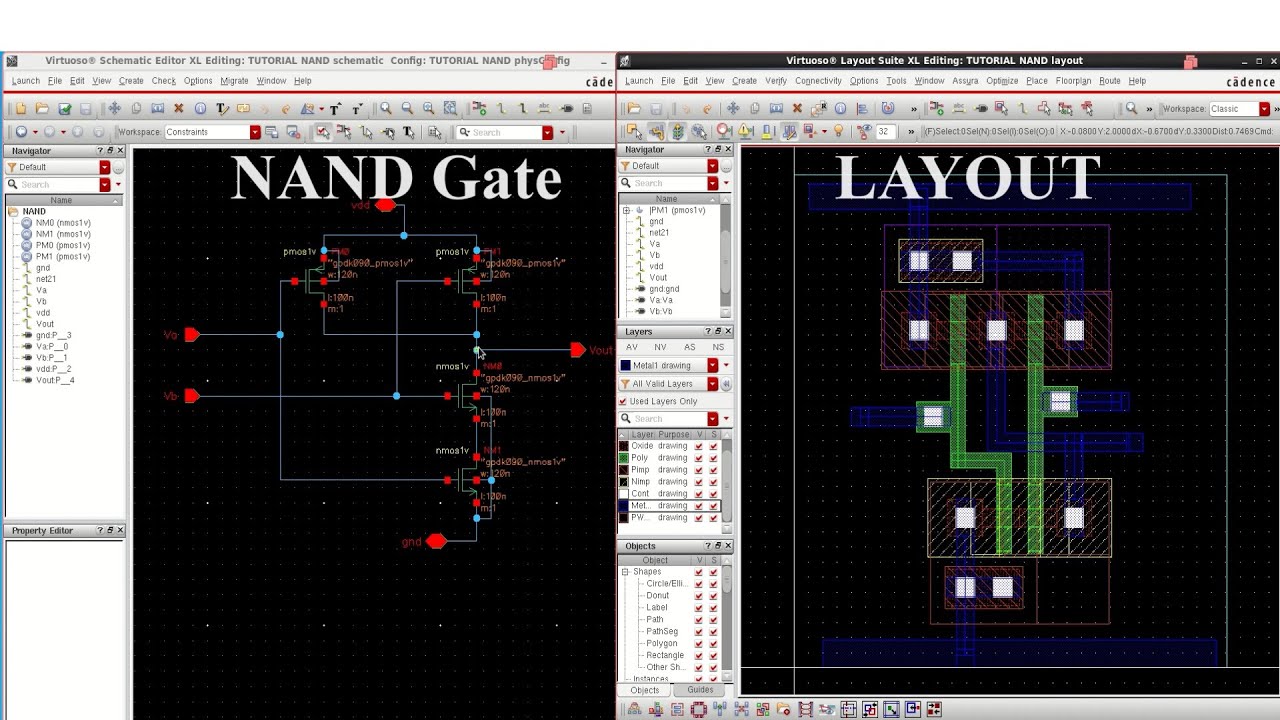Click NV button in Layers panel
The height and width of the screenshot is (720, 1280).
click(x=660, y=348)
